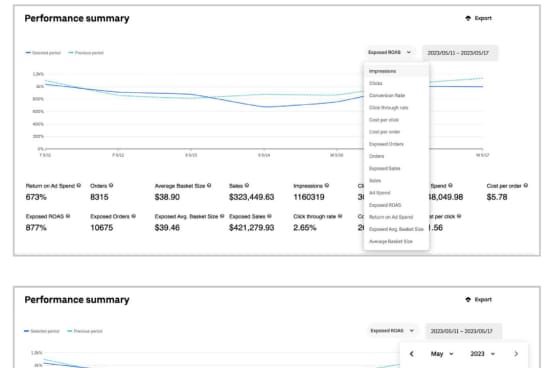Click the $323,449.63 Sales value
Image resolution: width=552 pixels, height=368 pixels.
click(251, 197)
